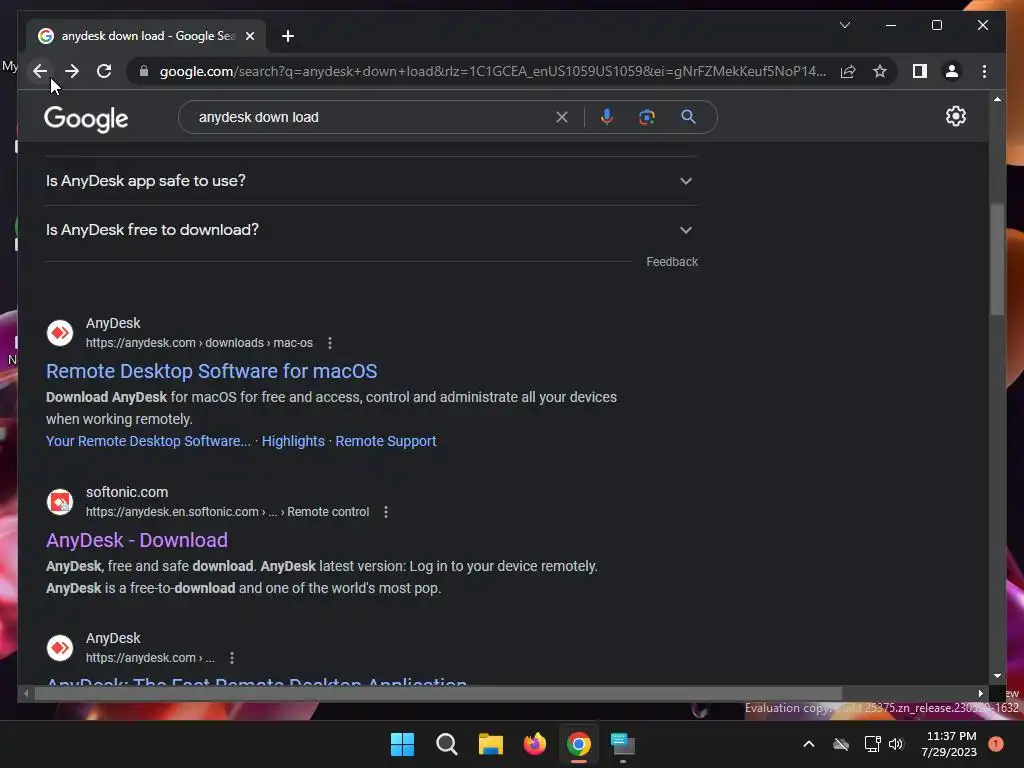Click scrollbar down arrow

(997, 676)
